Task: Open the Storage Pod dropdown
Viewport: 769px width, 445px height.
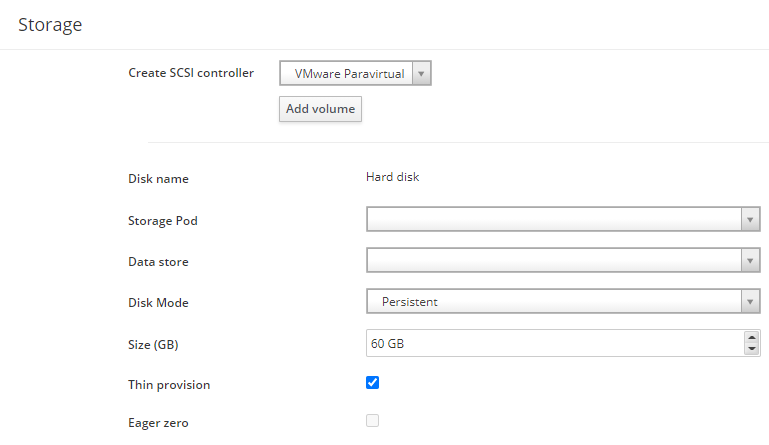Action: pos(563,219)
